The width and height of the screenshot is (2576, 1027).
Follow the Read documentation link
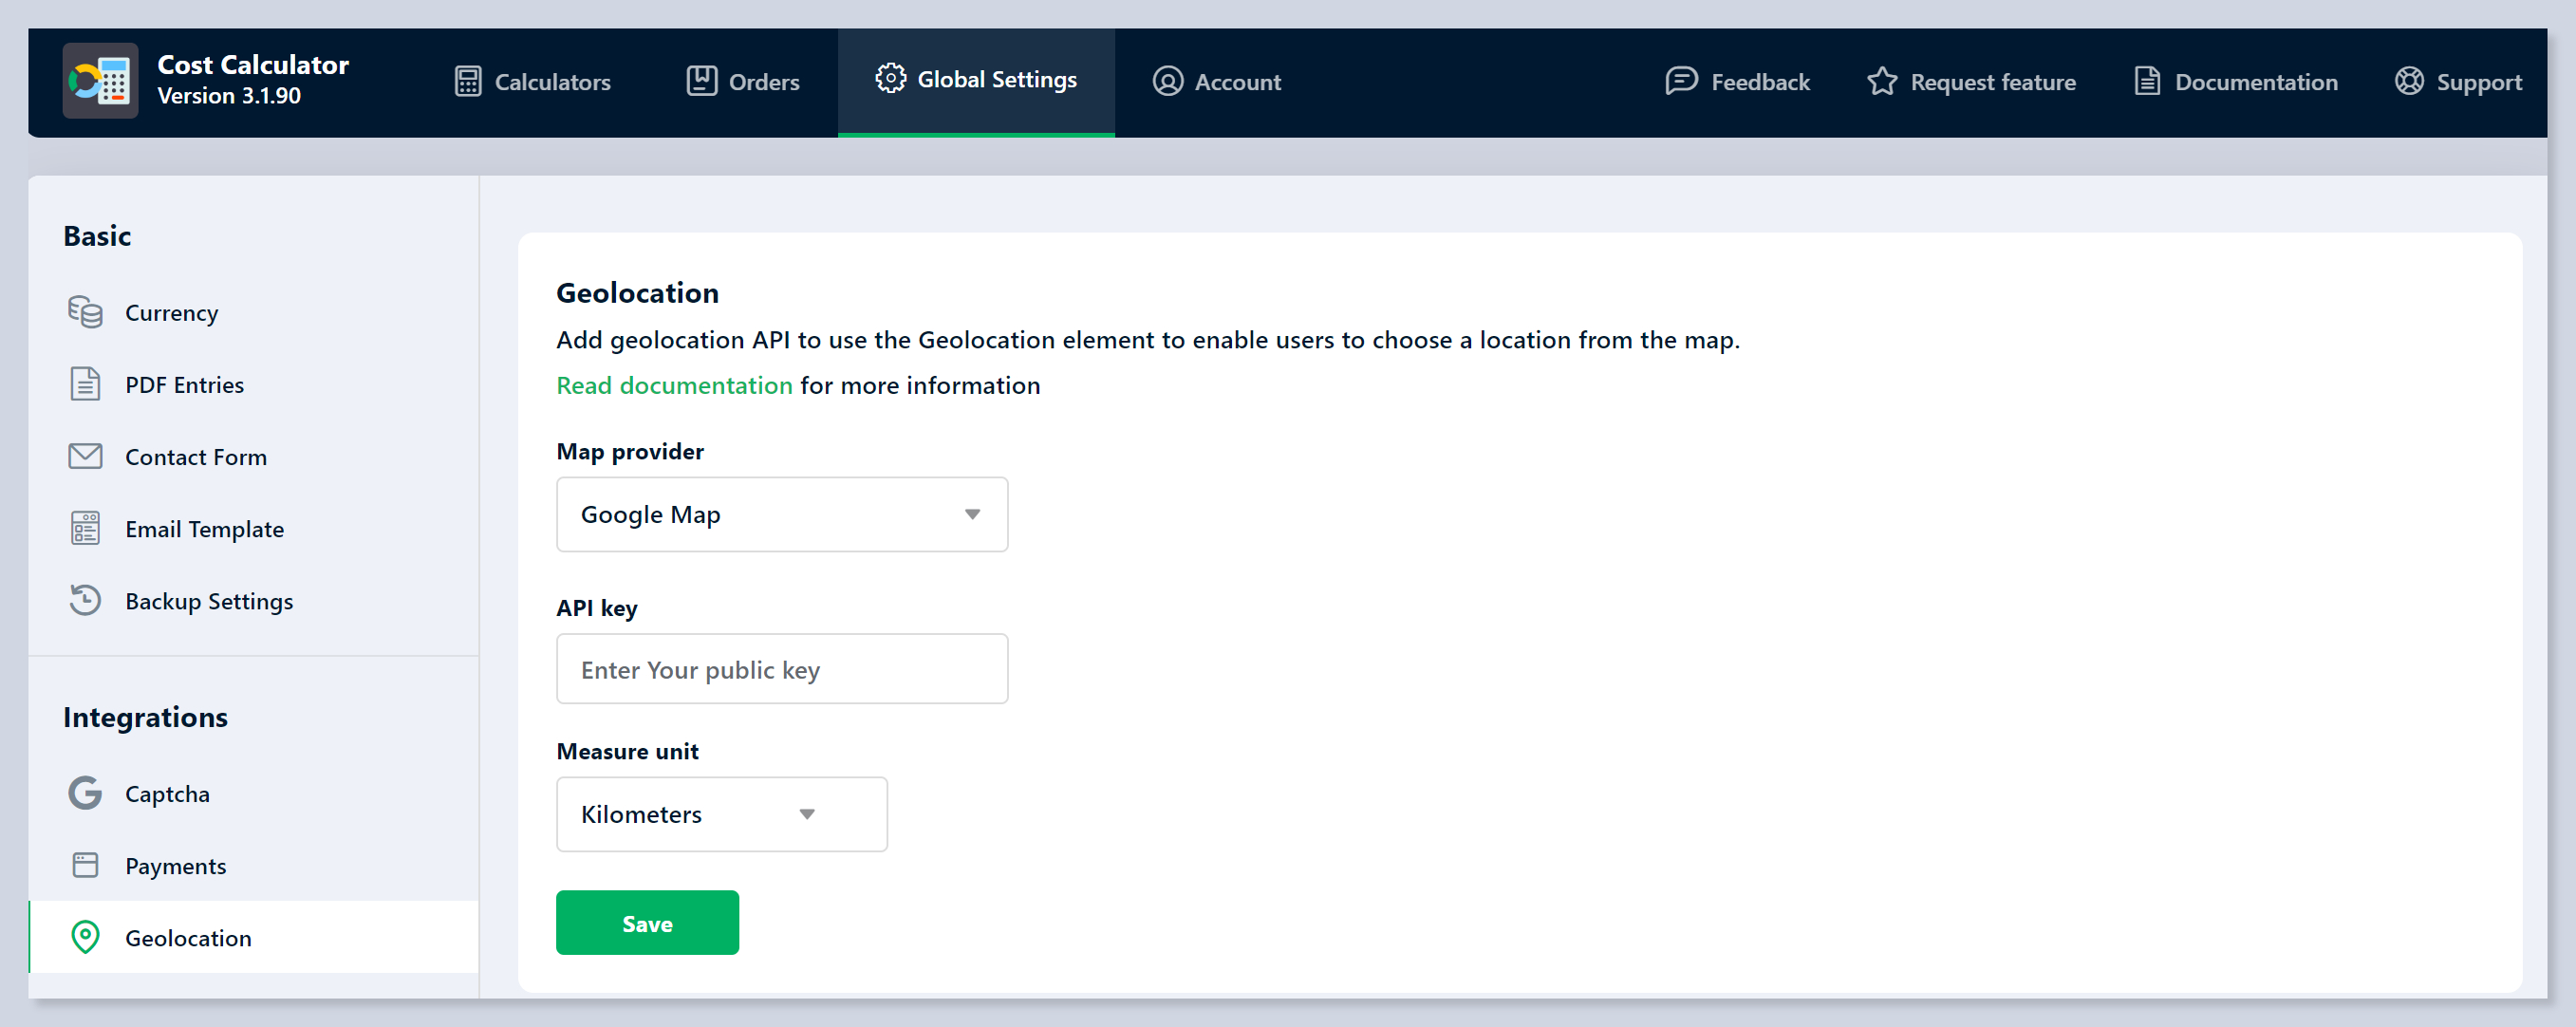pyautogui.click(x=674, y=385)
